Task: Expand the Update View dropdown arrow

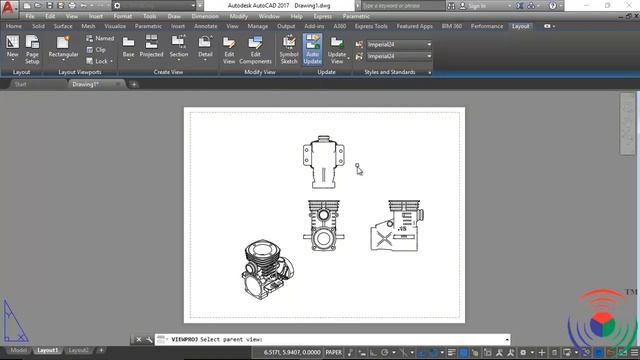Action: pos(348,60)
